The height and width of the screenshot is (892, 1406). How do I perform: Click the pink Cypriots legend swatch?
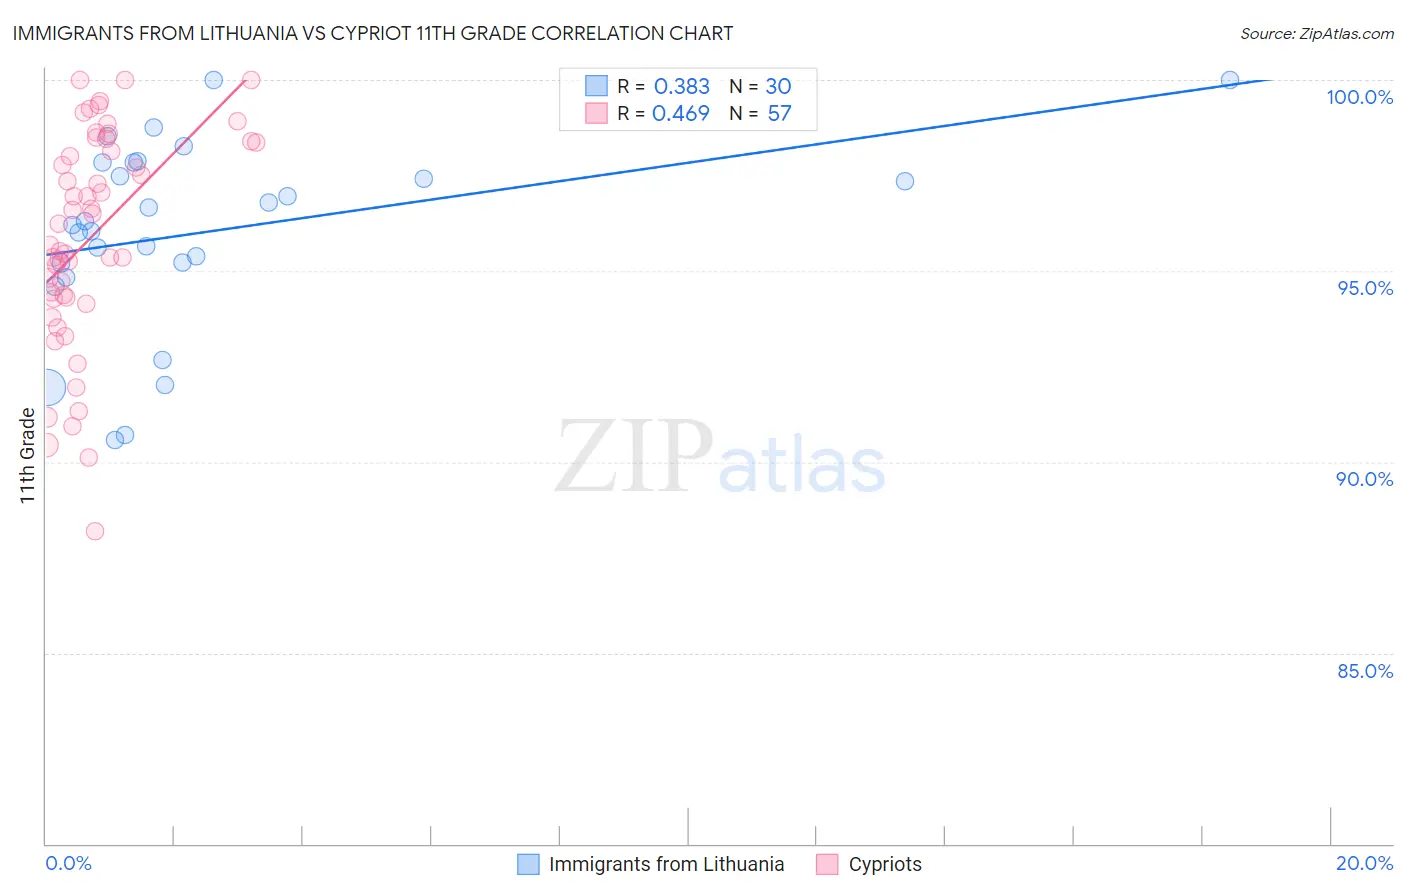tap(827, 864)
